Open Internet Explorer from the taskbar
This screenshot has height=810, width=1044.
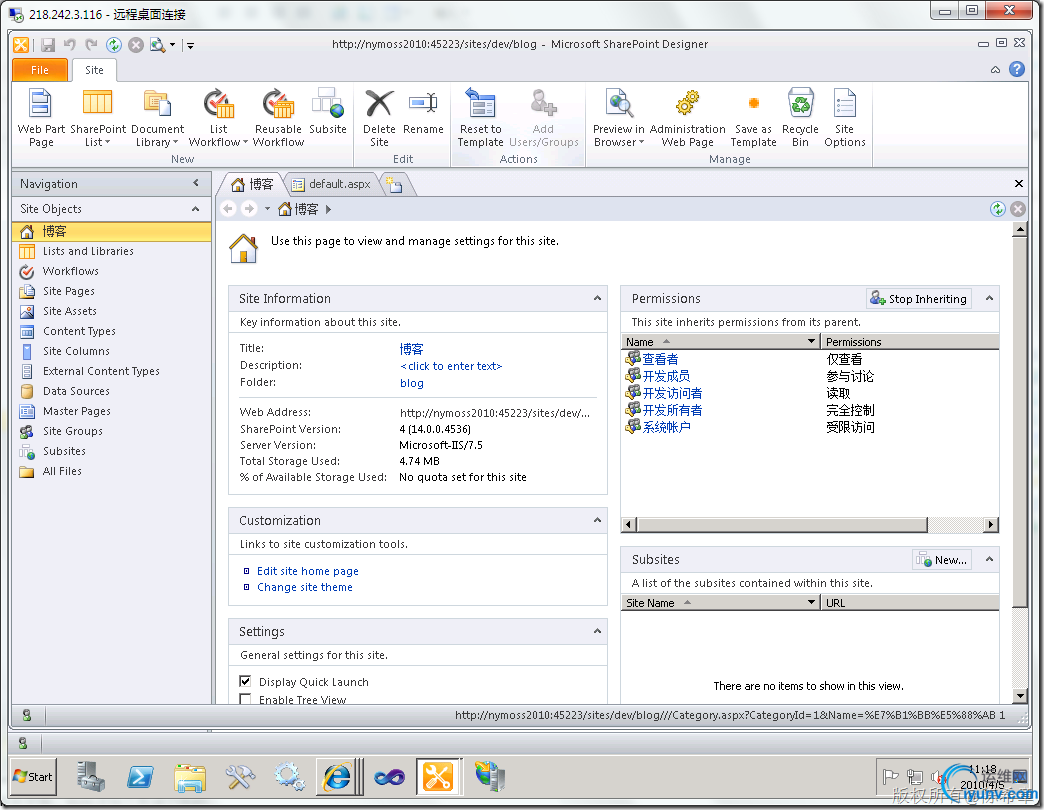point(337,777)
